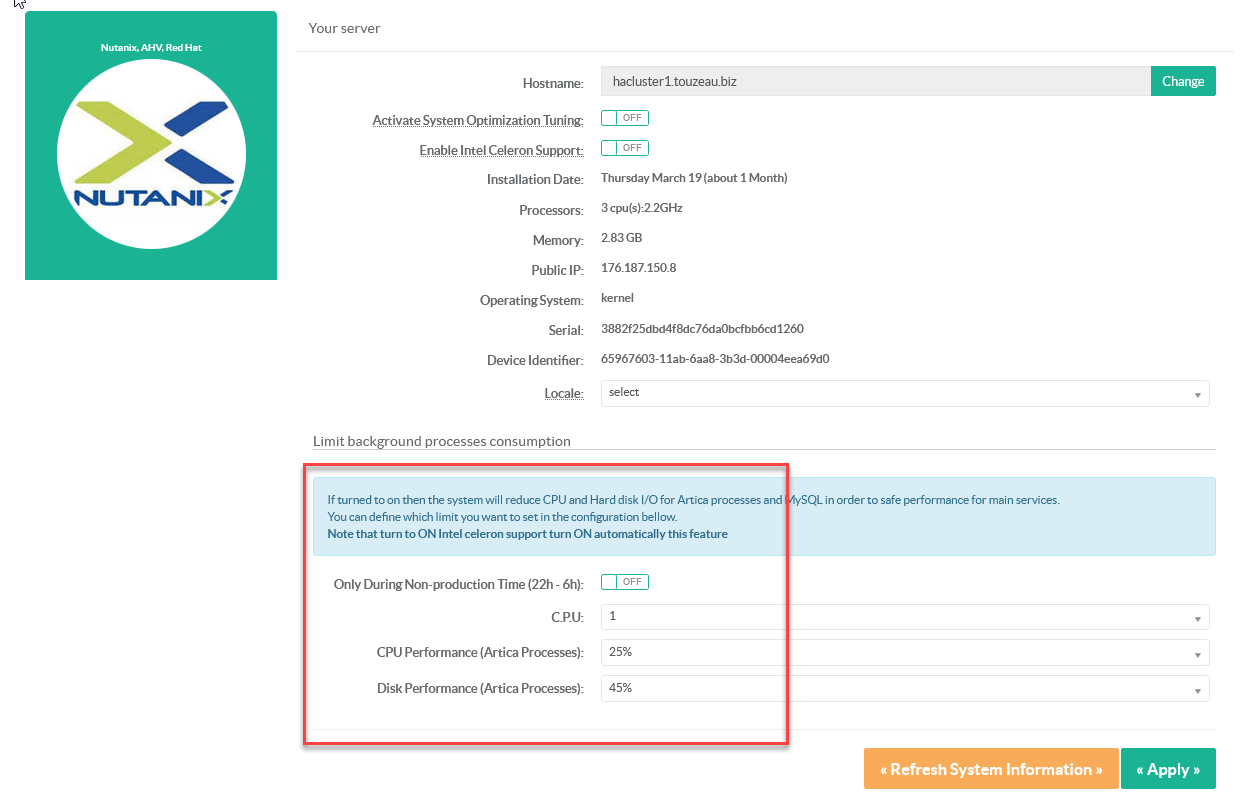The height and width of the screenshot is (793, 1244).
Task: Enable the Intel Celeron Support switch
Action: [624, 148]
